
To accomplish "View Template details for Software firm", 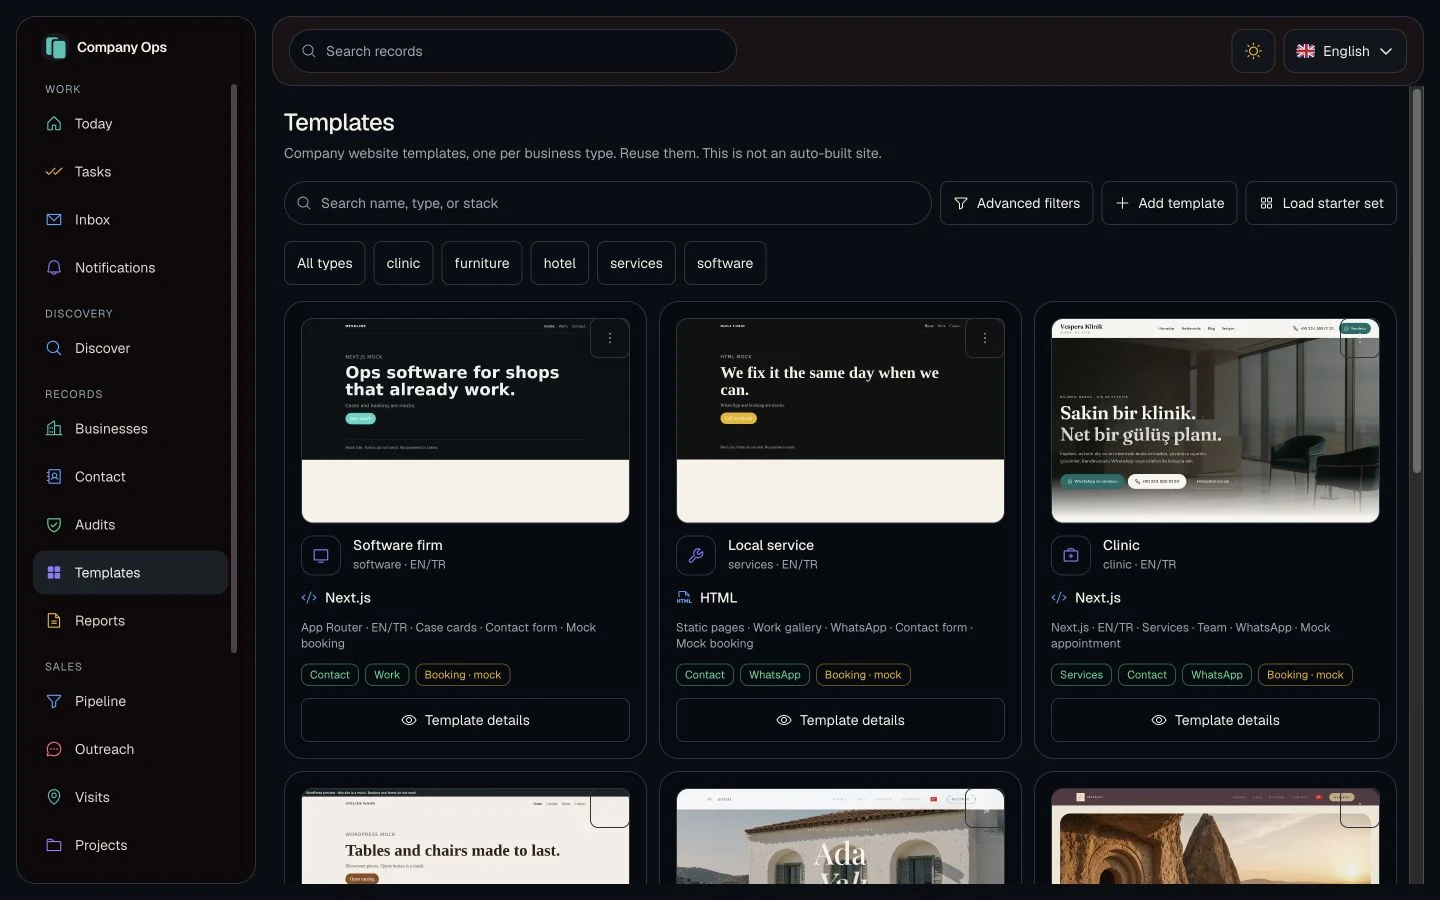I will point(465,720).
